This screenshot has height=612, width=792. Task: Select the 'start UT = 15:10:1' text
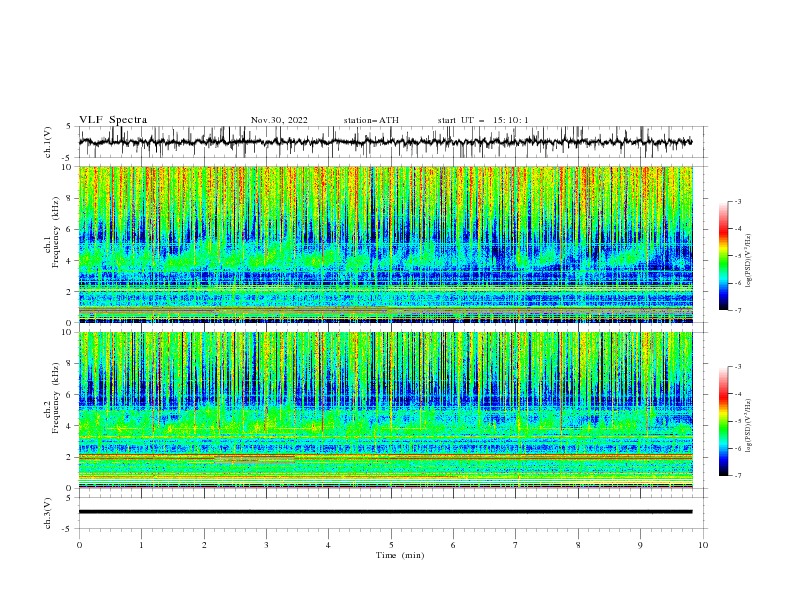tap(483, 120)
